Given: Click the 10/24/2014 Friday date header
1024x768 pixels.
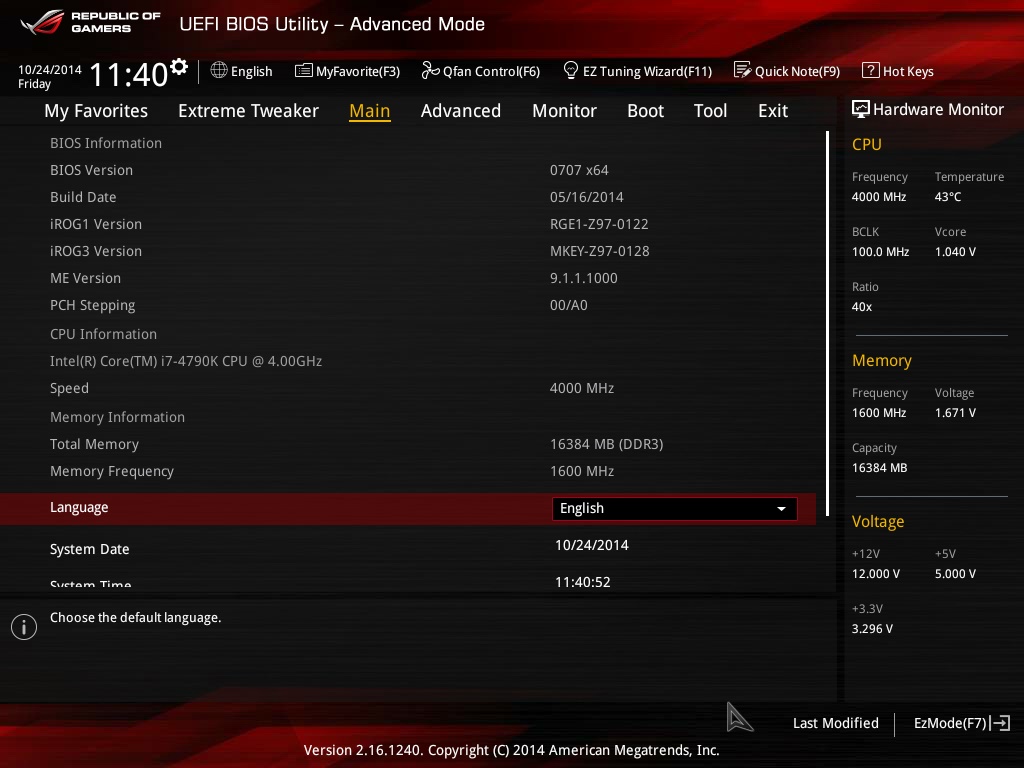Looking at the screenshot, I should click(x=50, y=76).
